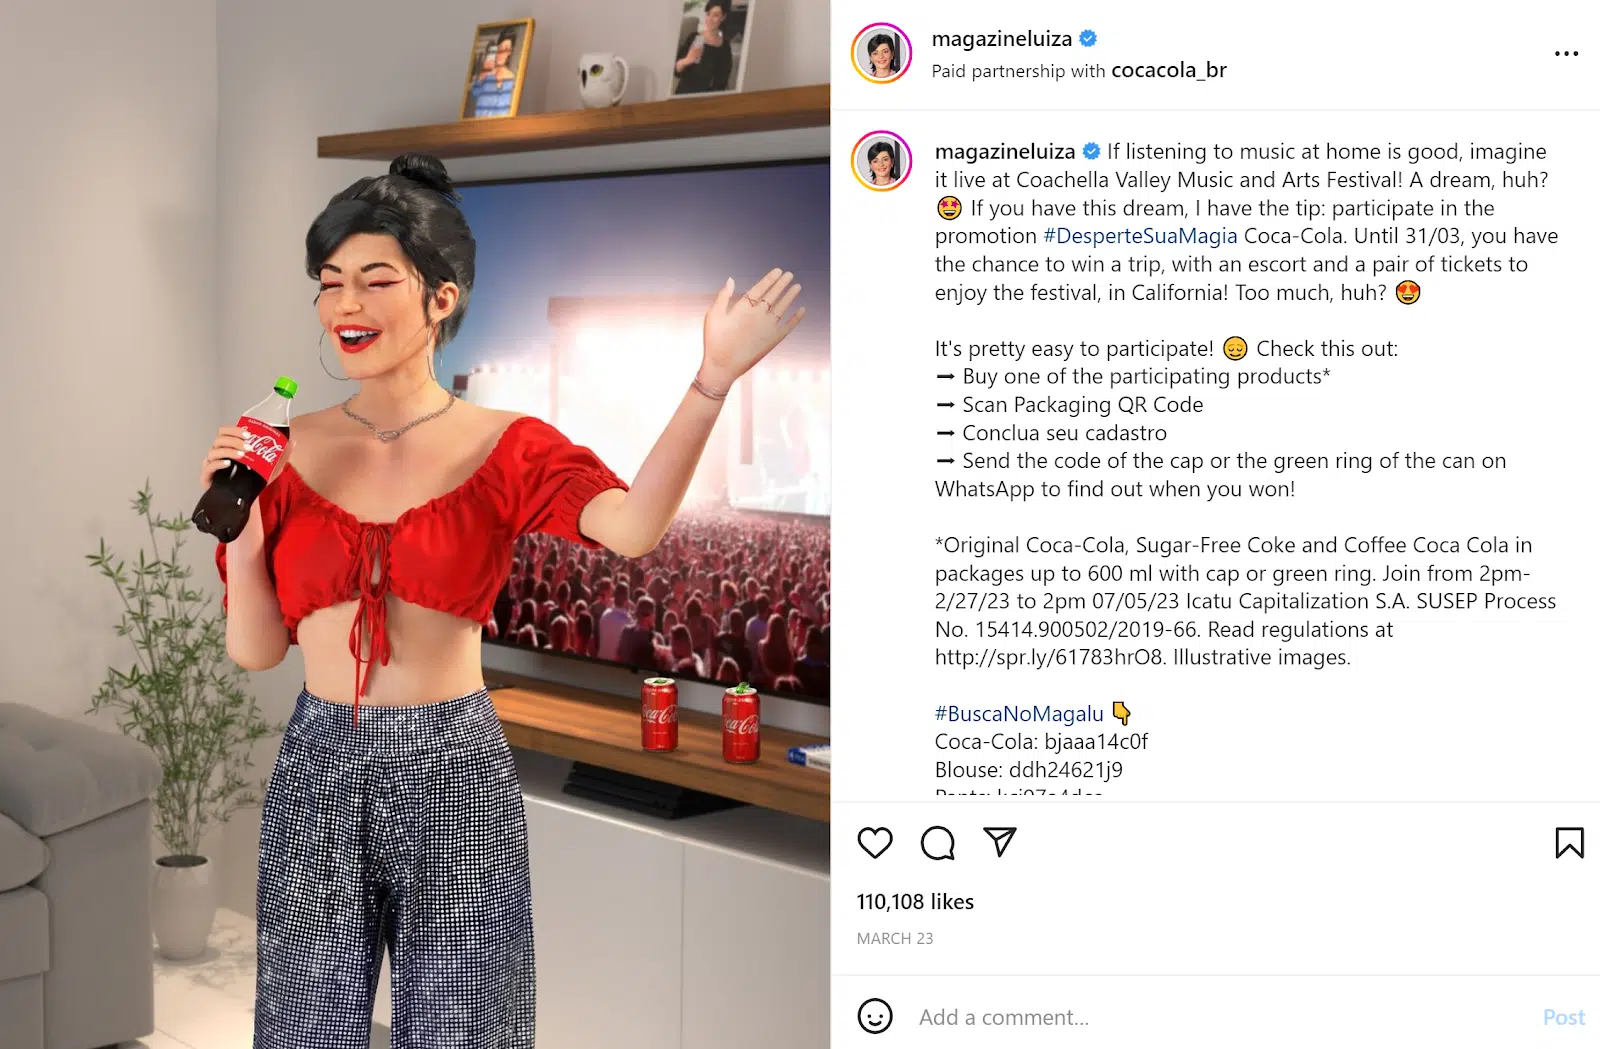Click magazineluiza username in caption
The width and height of the screenshot is (1600, 1049).
(x=1005, y=152)
